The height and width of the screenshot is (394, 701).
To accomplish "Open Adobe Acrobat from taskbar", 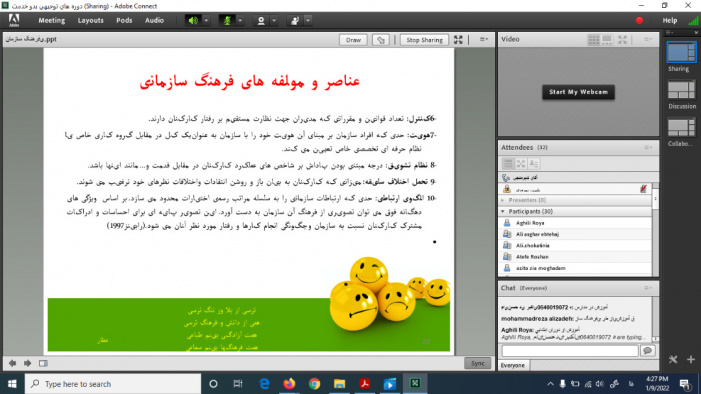I will 364,384.
